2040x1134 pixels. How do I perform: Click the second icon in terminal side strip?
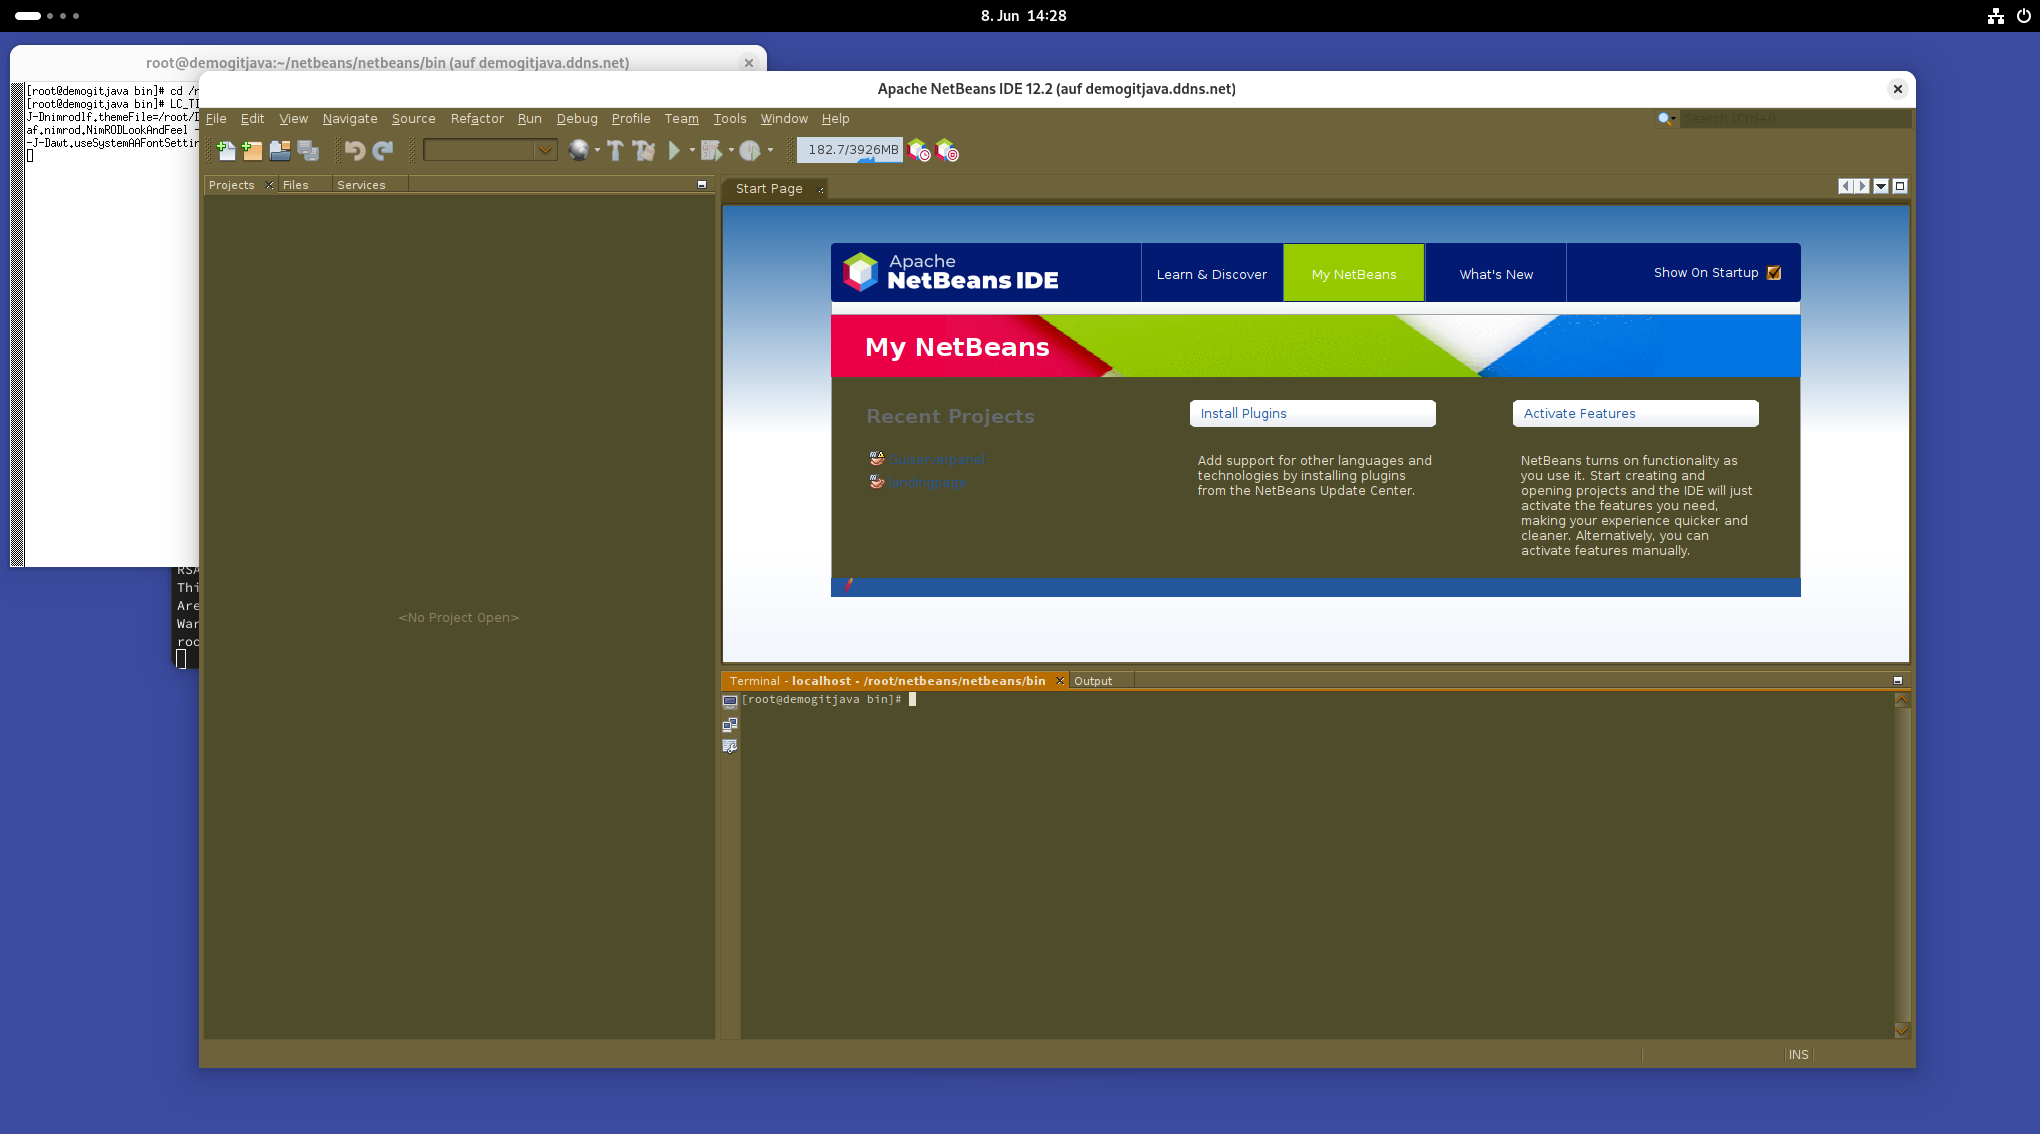click(730, 725)
